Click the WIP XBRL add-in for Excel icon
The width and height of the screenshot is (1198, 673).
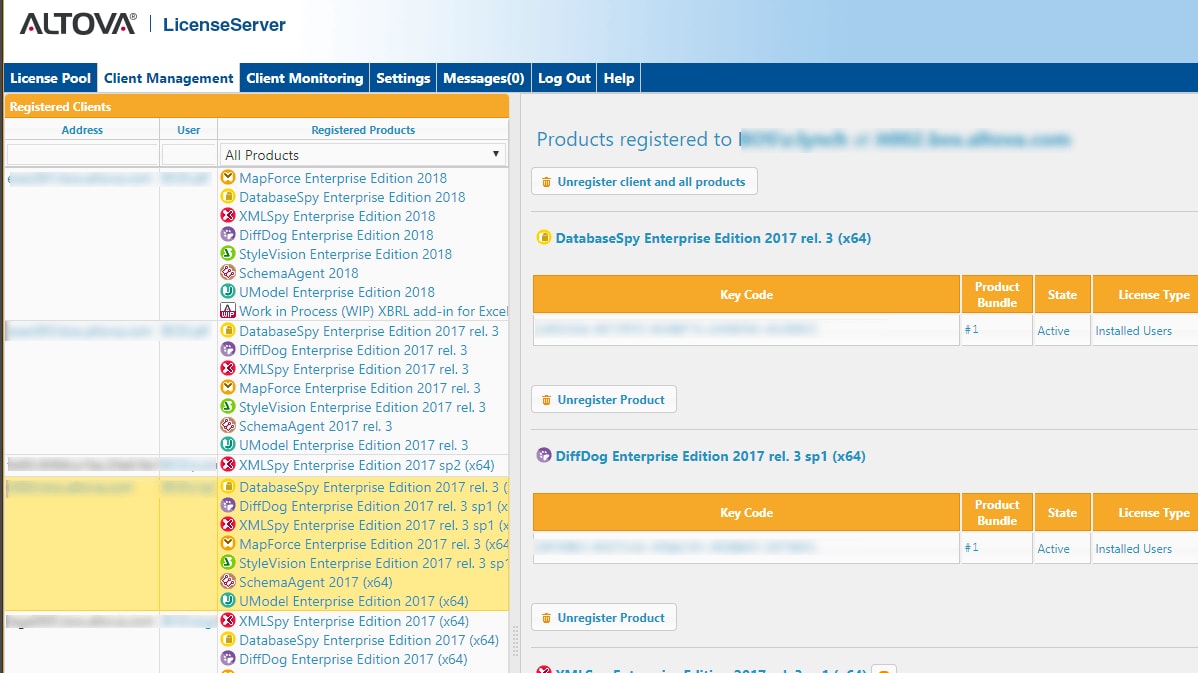(228, 311)
